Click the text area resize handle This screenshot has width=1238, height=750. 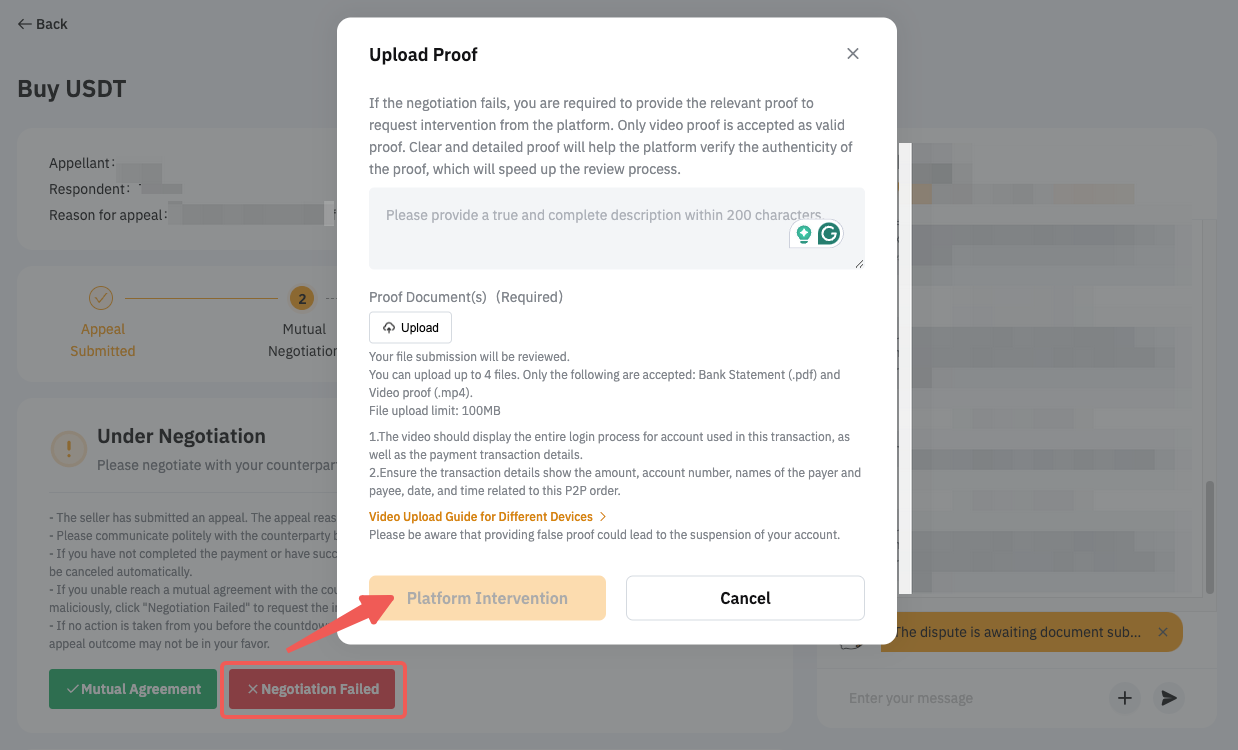(x=859, y=263)
